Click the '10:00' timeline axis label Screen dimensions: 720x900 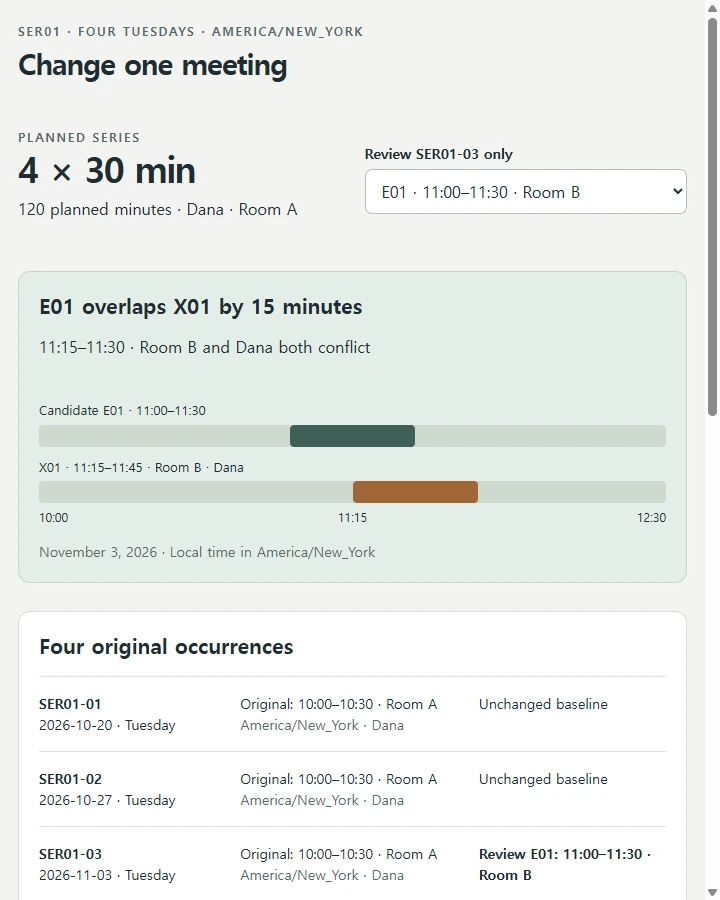coord(53,518)
